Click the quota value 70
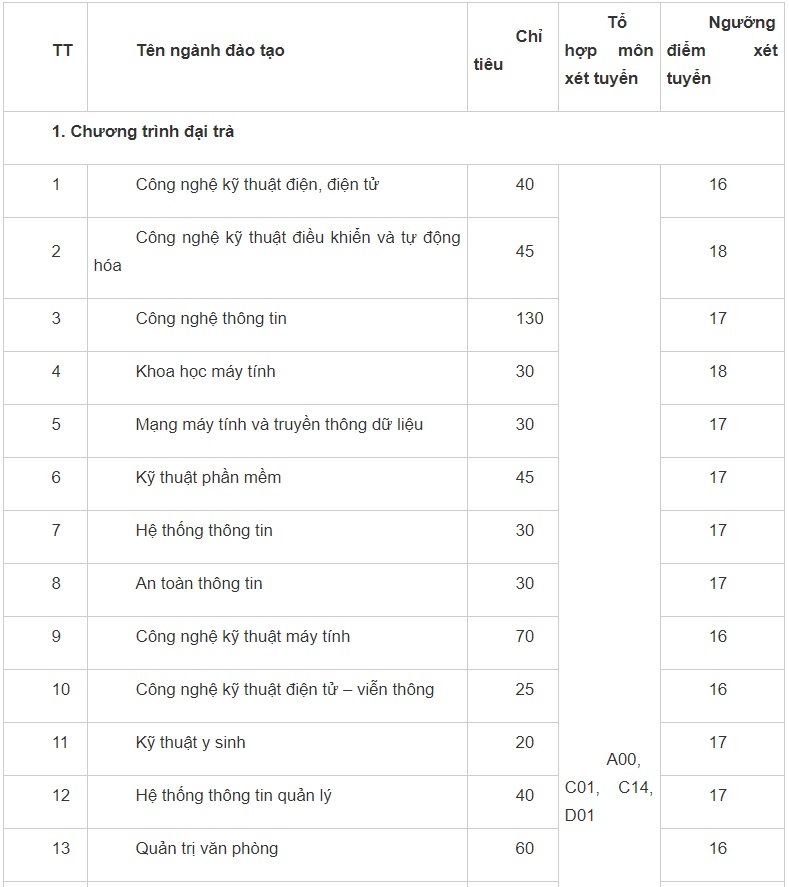Image resolution: width=789 pixels, height=887 pixels. coord(525,636)
